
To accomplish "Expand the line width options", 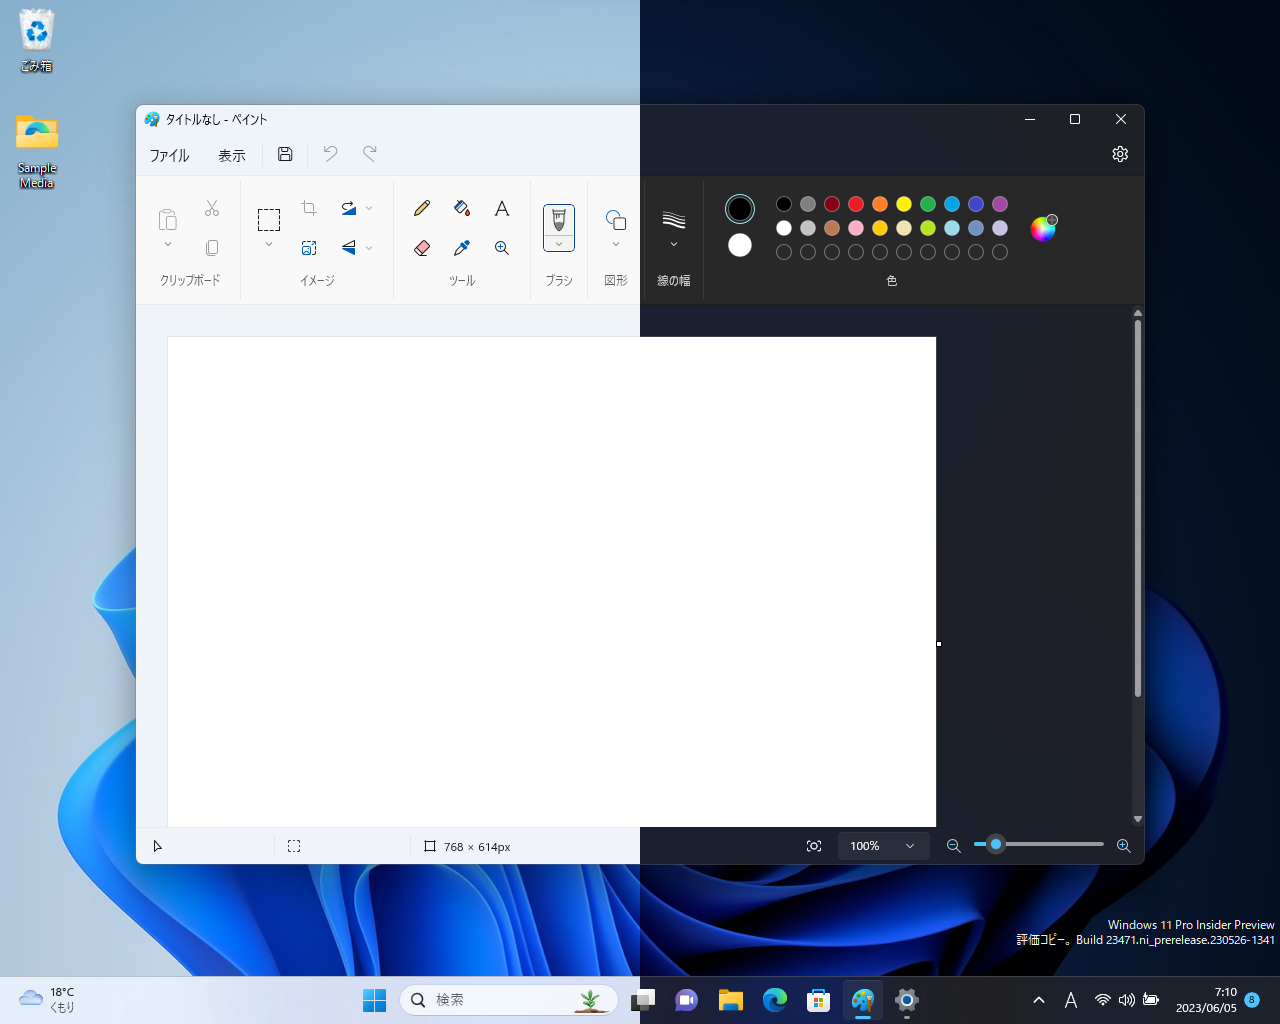I will pos(673,243).
